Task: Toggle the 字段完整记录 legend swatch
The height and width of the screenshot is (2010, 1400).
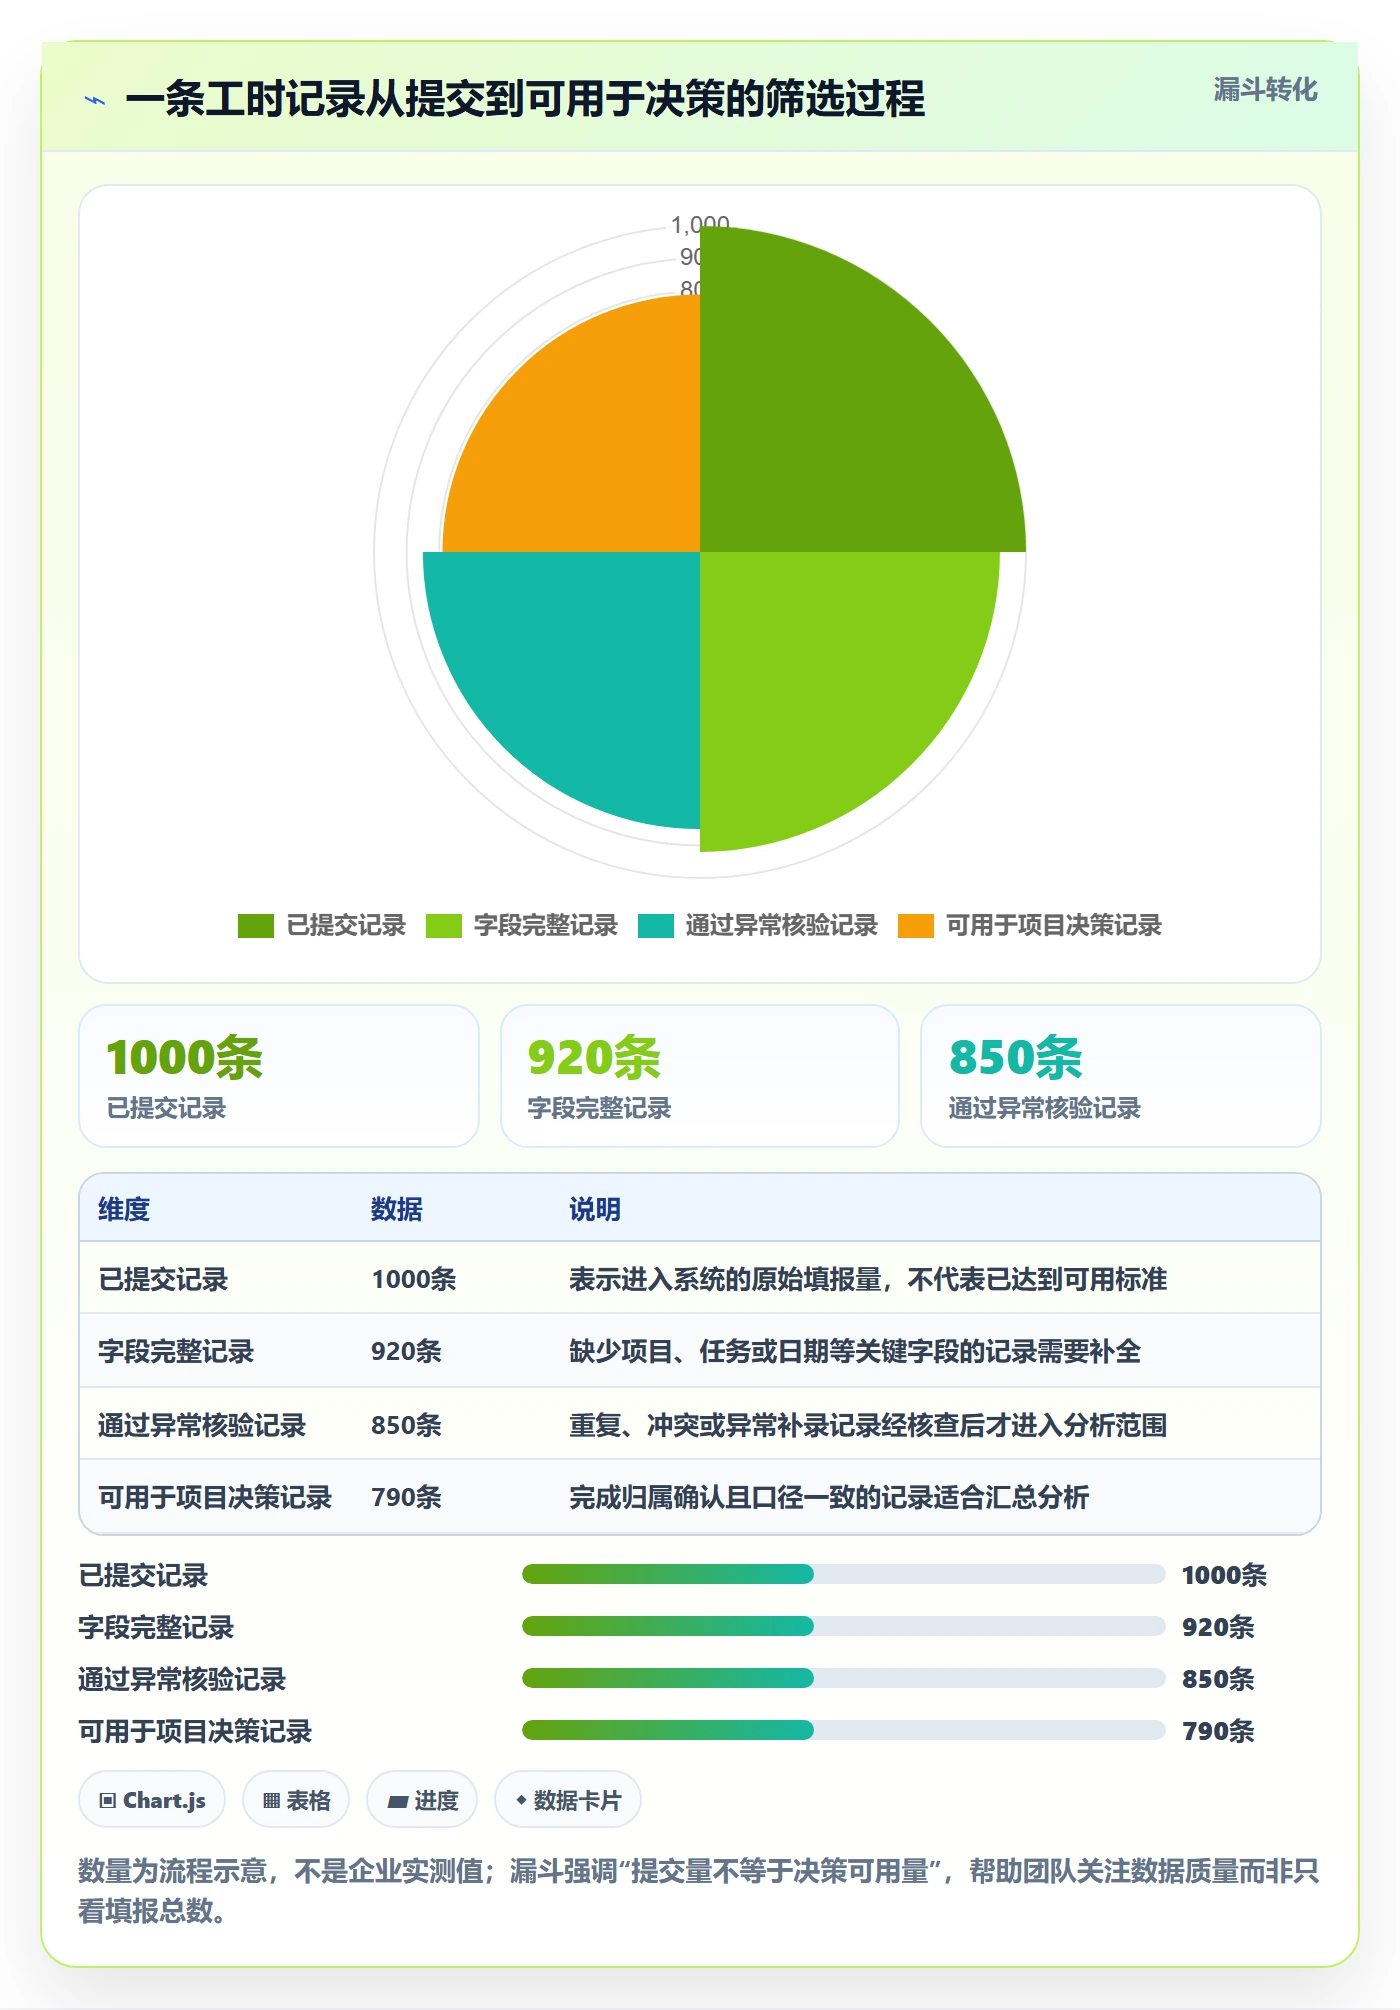Action: (444, 926)
